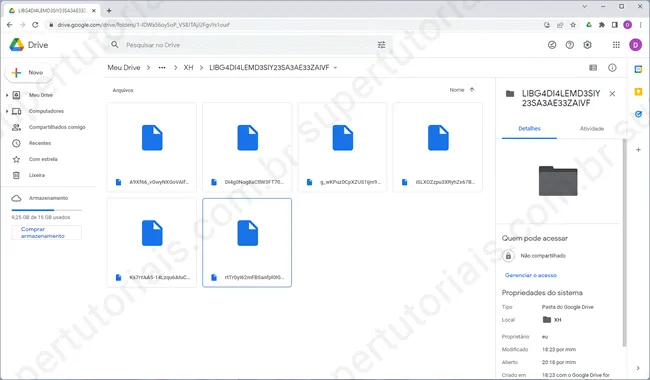650x380 pixels.
Task: Click the lock icon under Quem pode acessar
Action: click(508, 256)
